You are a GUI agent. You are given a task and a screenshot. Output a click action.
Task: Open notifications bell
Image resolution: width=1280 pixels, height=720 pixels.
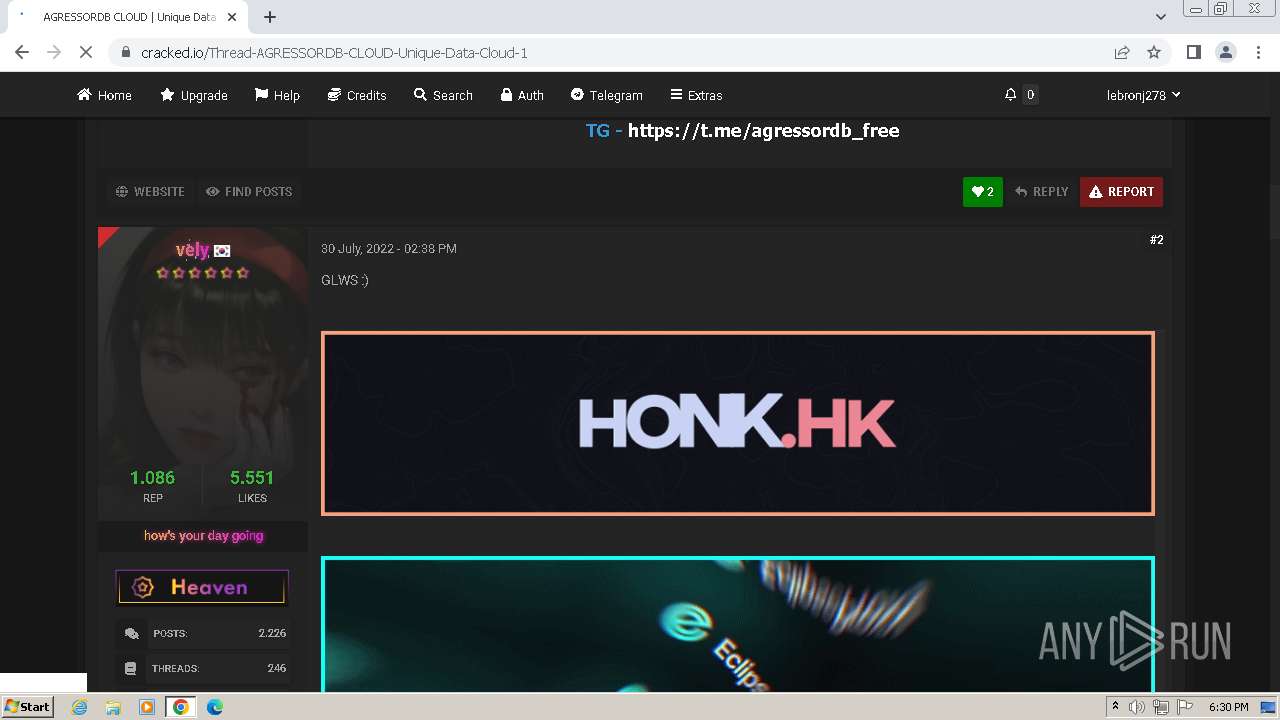click(1010, 94)
